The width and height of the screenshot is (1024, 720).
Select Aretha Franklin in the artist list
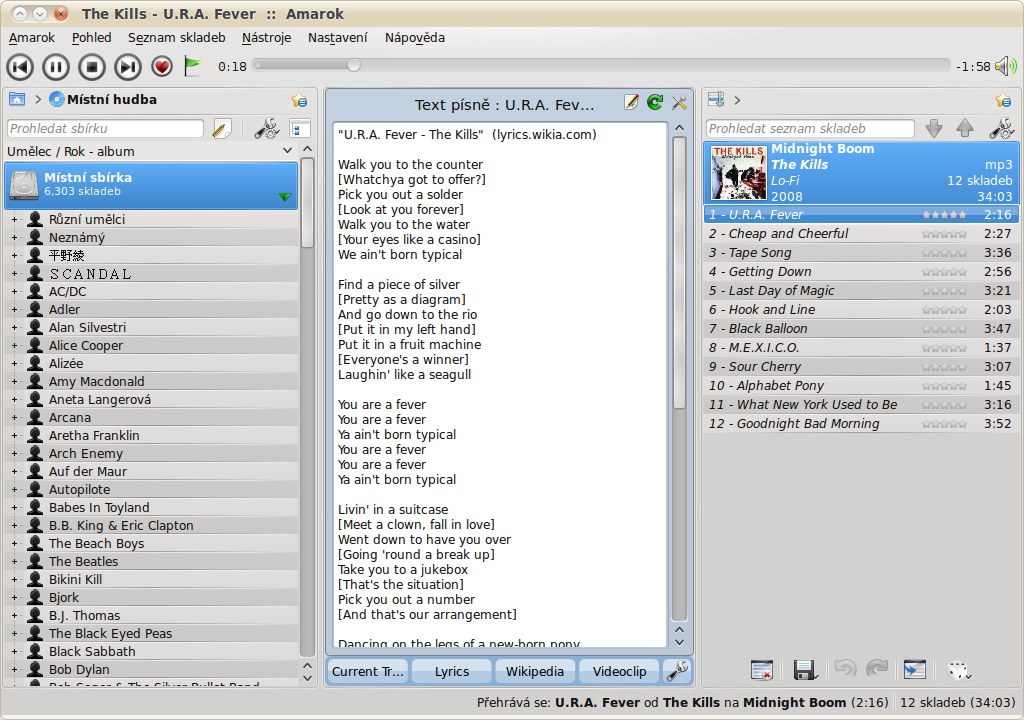pos(94,435)
